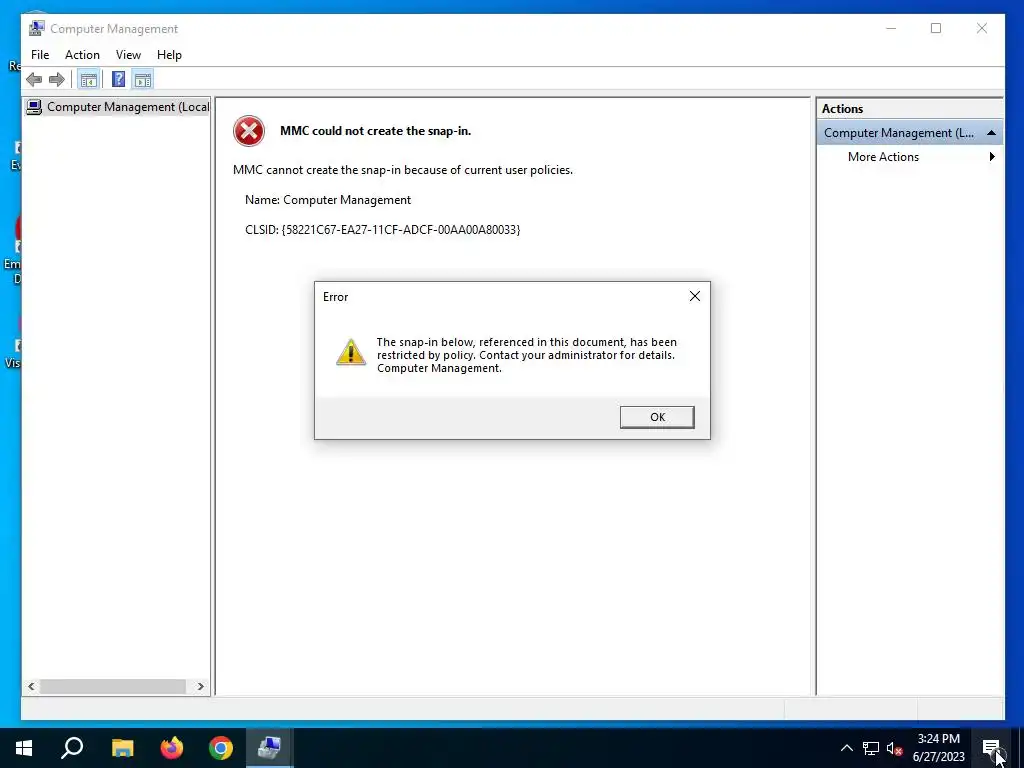1024x768 pixels.
Task: Open the network status tray icon
Action: [x=871, y=748]
